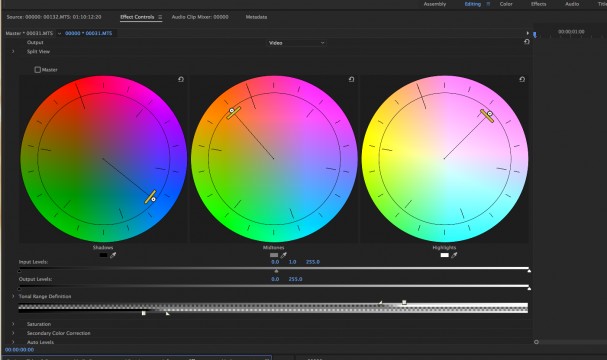Expand the Saturation section
Screen dimensions: 607x360
point(13,324)
